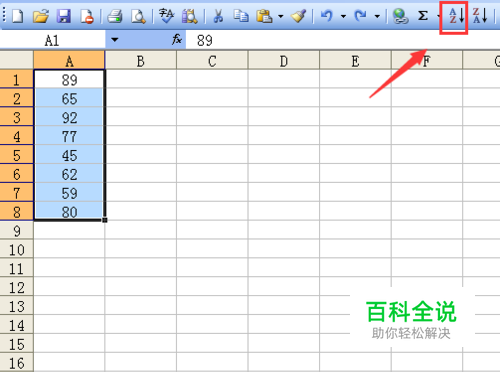Print the sheet using the printer icon
500x372 pixels.
[x=115, y=16]
